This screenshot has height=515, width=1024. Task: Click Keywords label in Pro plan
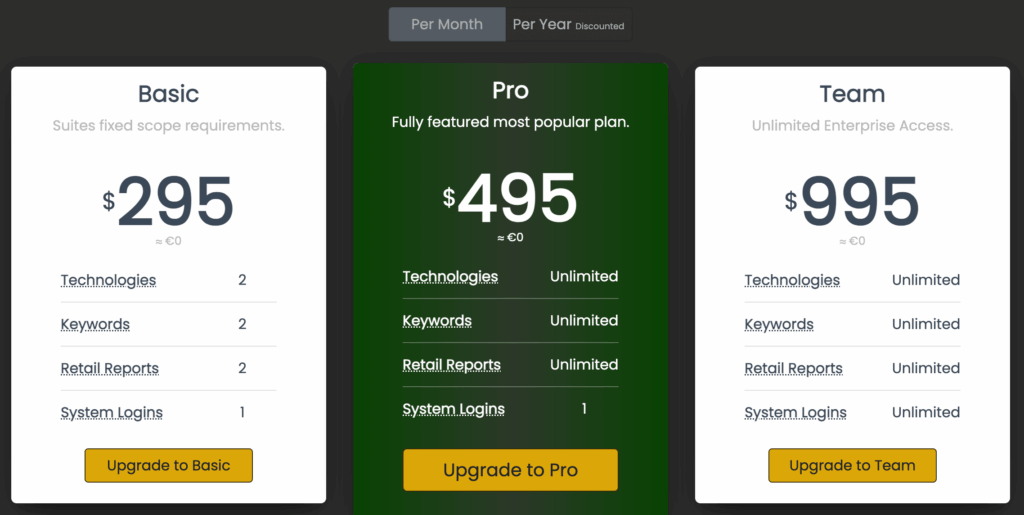tap(437, 321)
